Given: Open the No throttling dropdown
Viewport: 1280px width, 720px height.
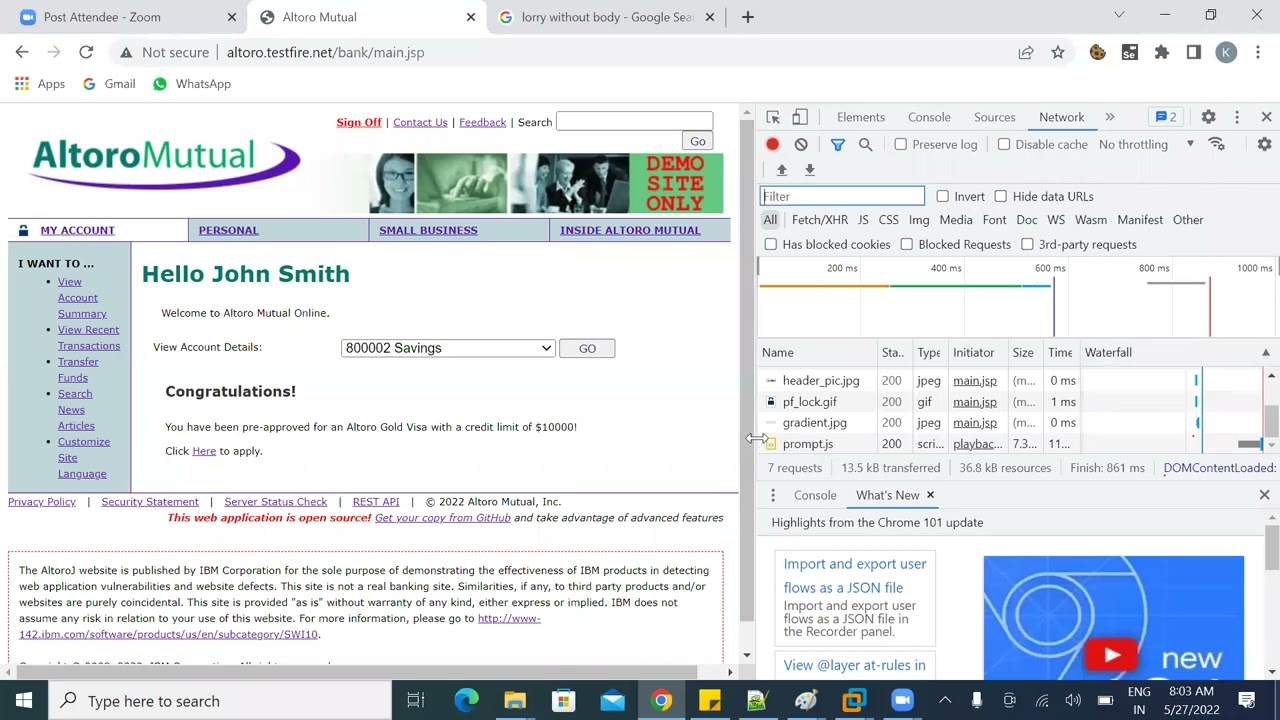Looking at the screenshot, I should point(1146,144).
